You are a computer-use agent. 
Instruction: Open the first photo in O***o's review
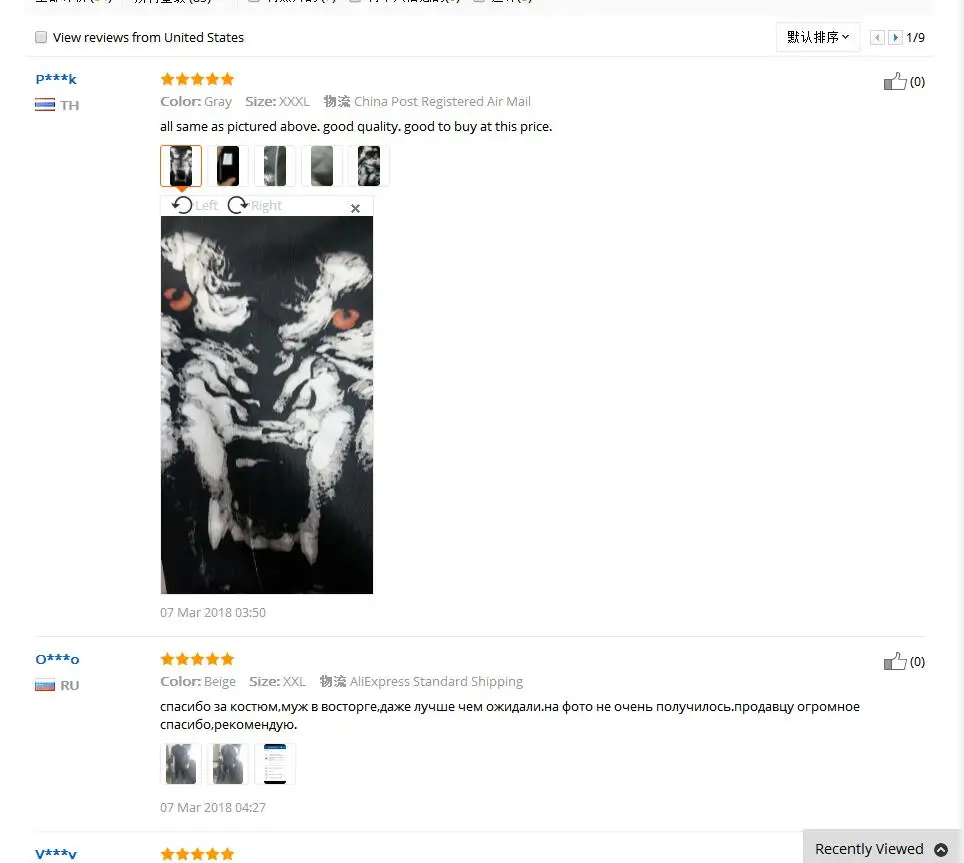181,764
